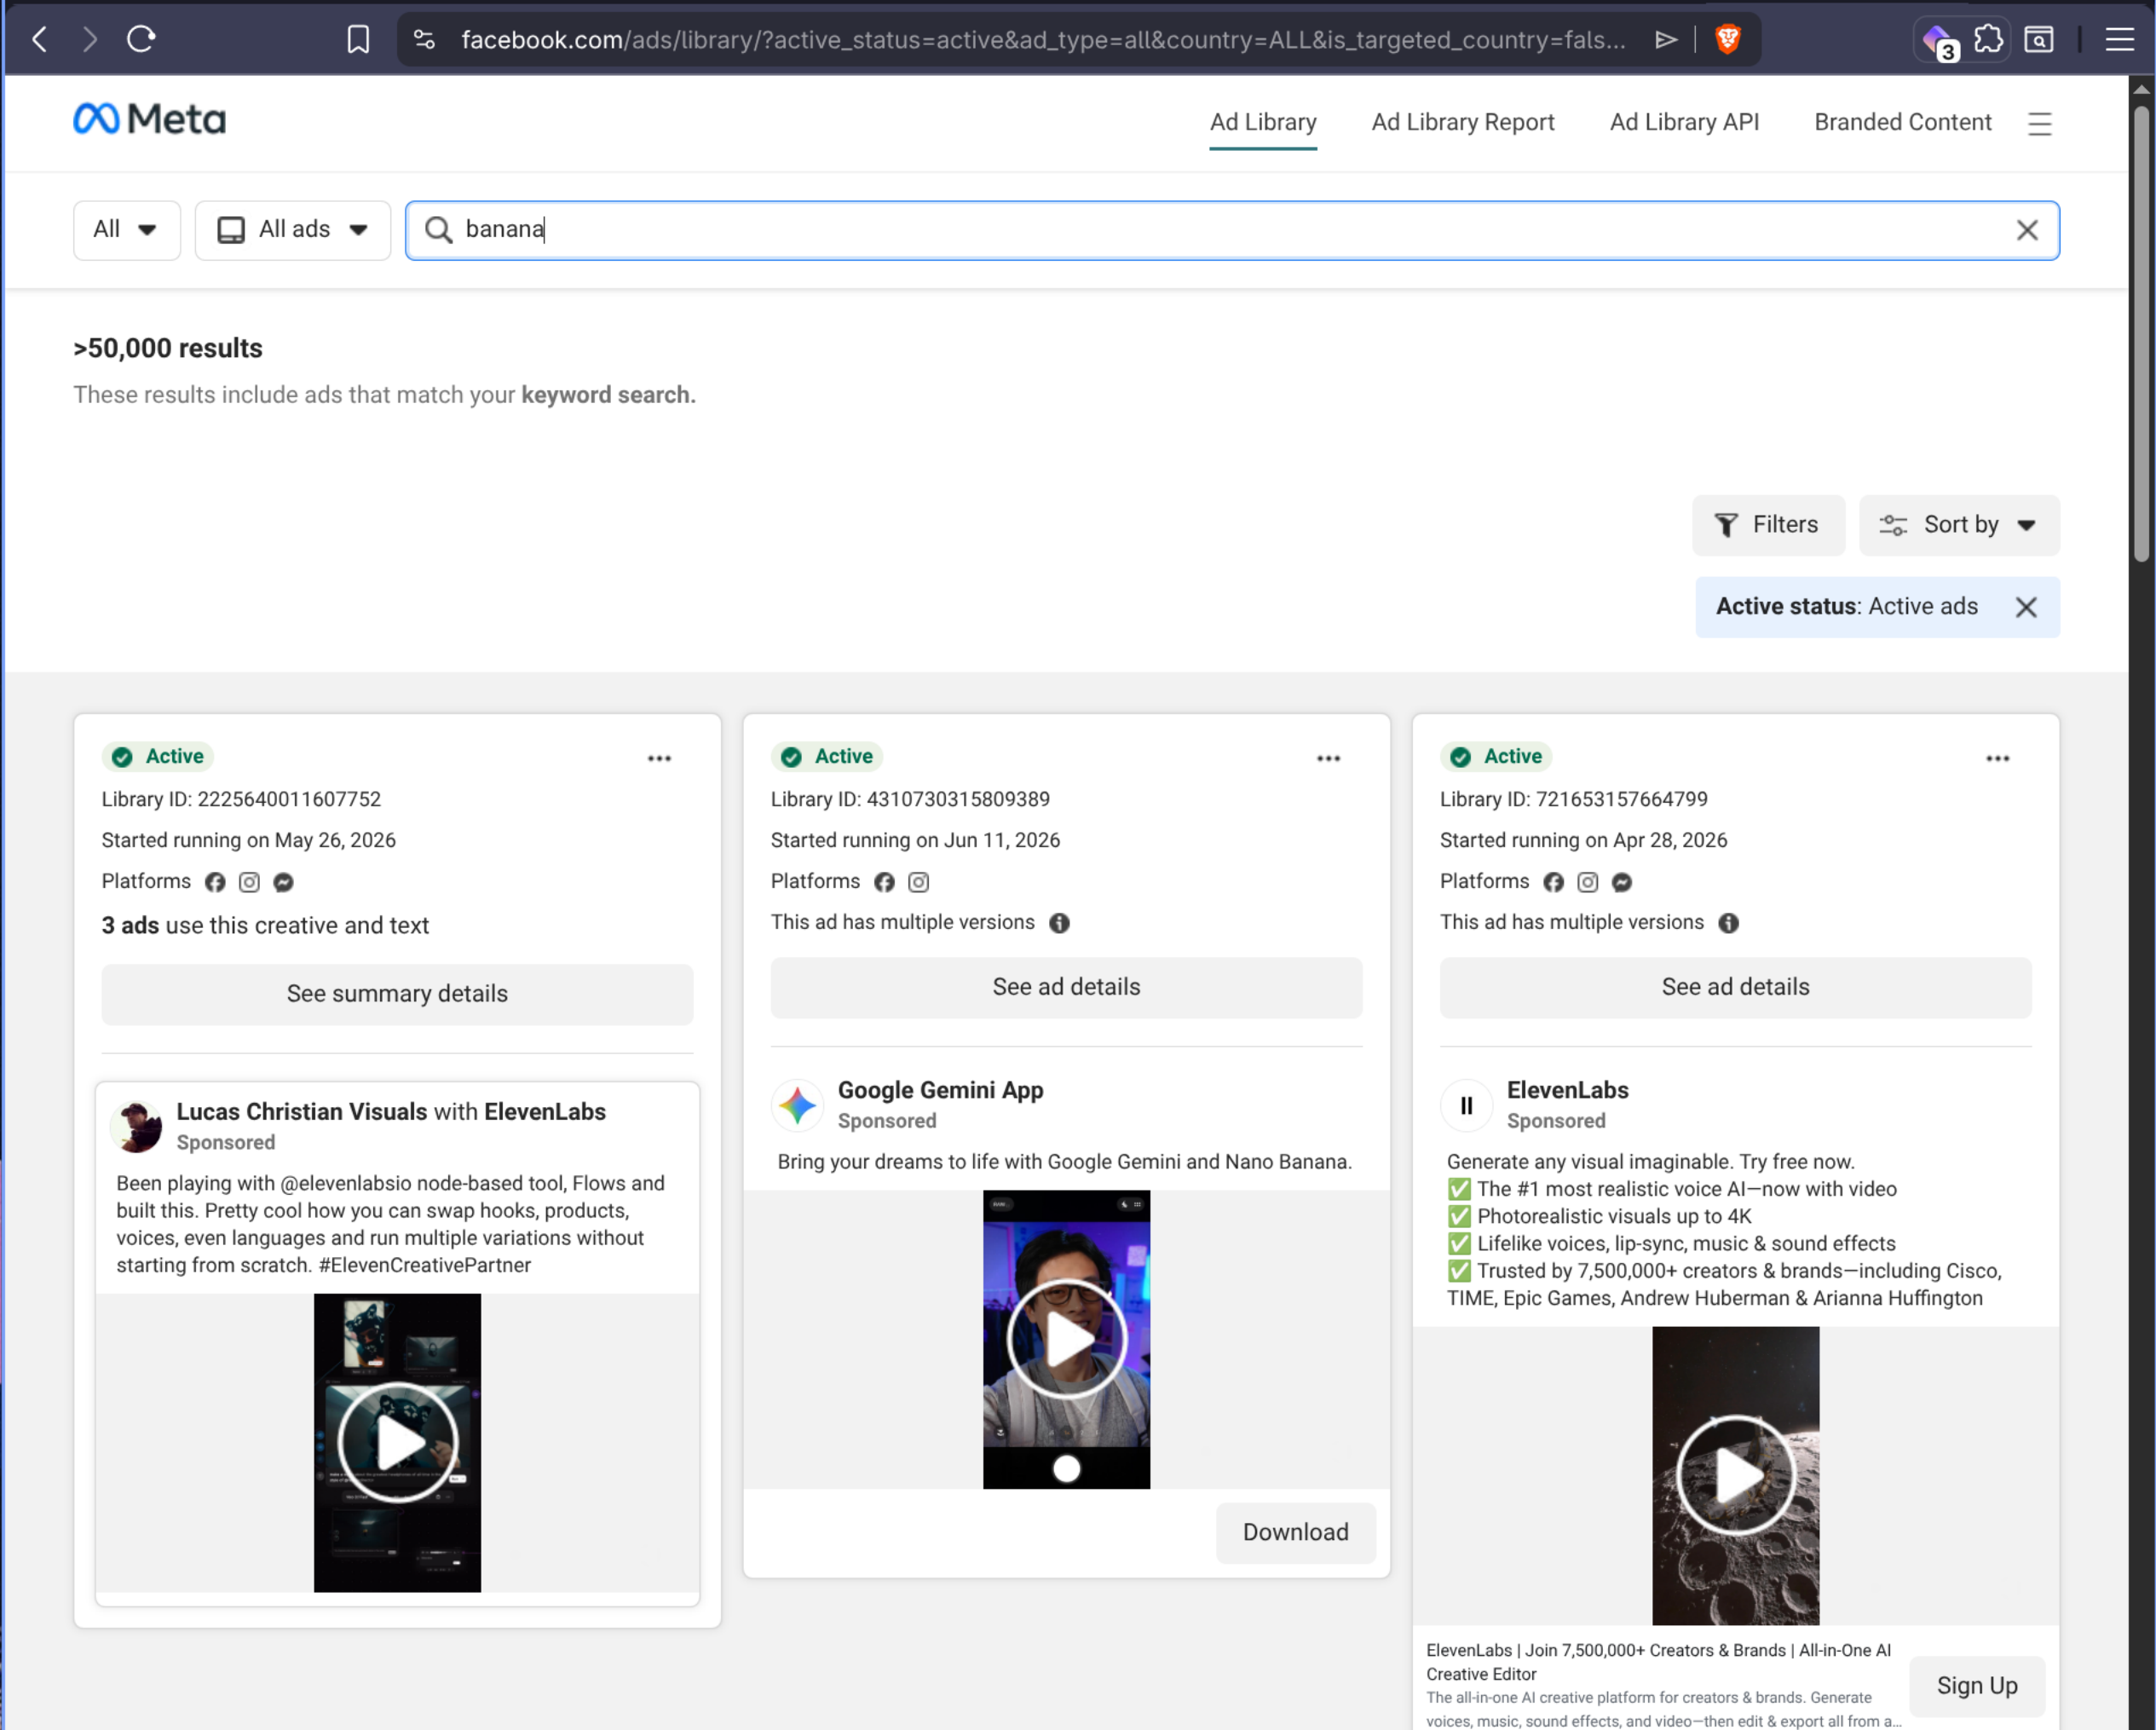Expand the All country dropdown
Image resolution: width=2156 pixels, height=1730 pixels.
(126, 230)
